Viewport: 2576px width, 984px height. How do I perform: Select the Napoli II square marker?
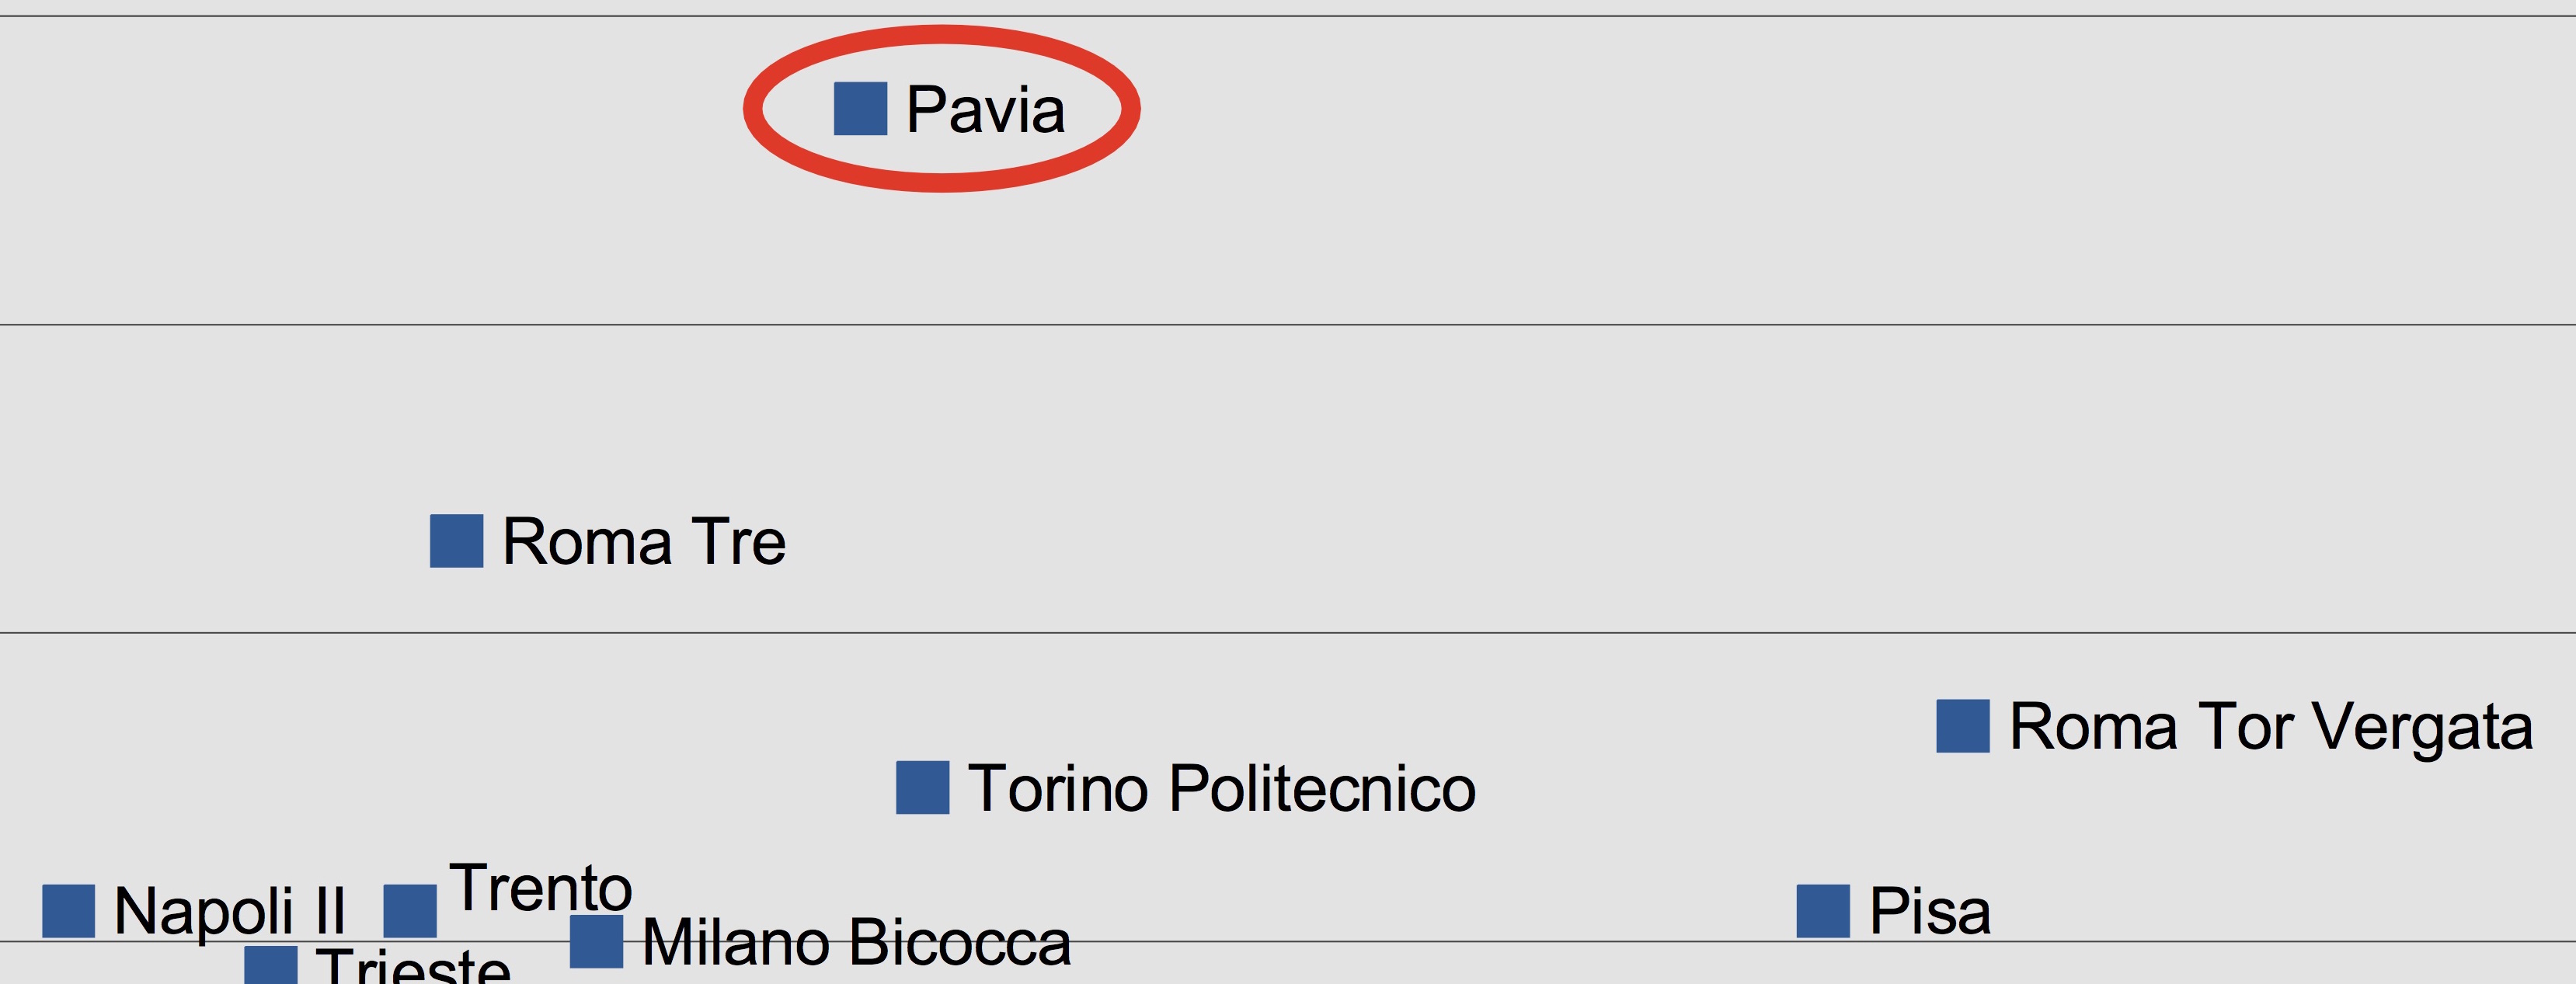68,911
